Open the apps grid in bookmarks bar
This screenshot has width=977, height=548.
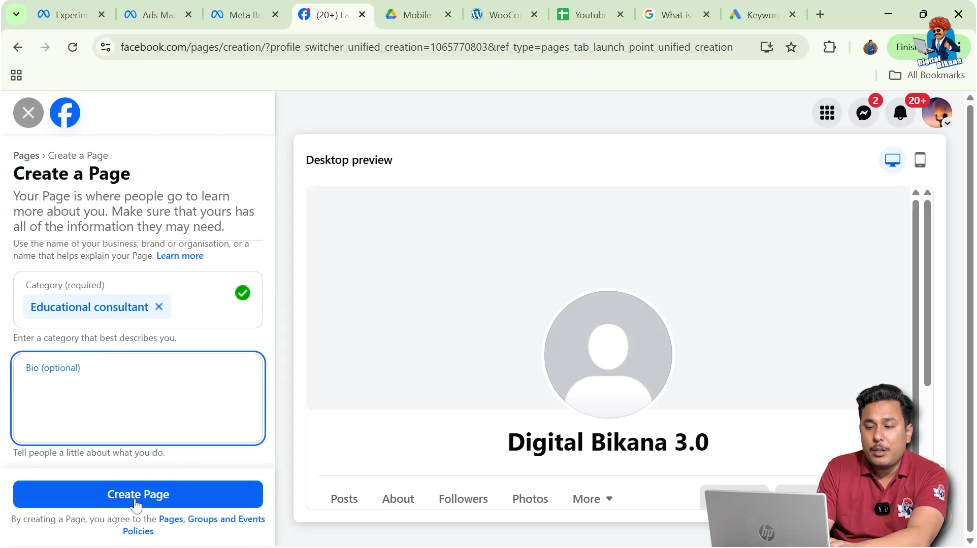pyautogui.click(x=16, y=75)
